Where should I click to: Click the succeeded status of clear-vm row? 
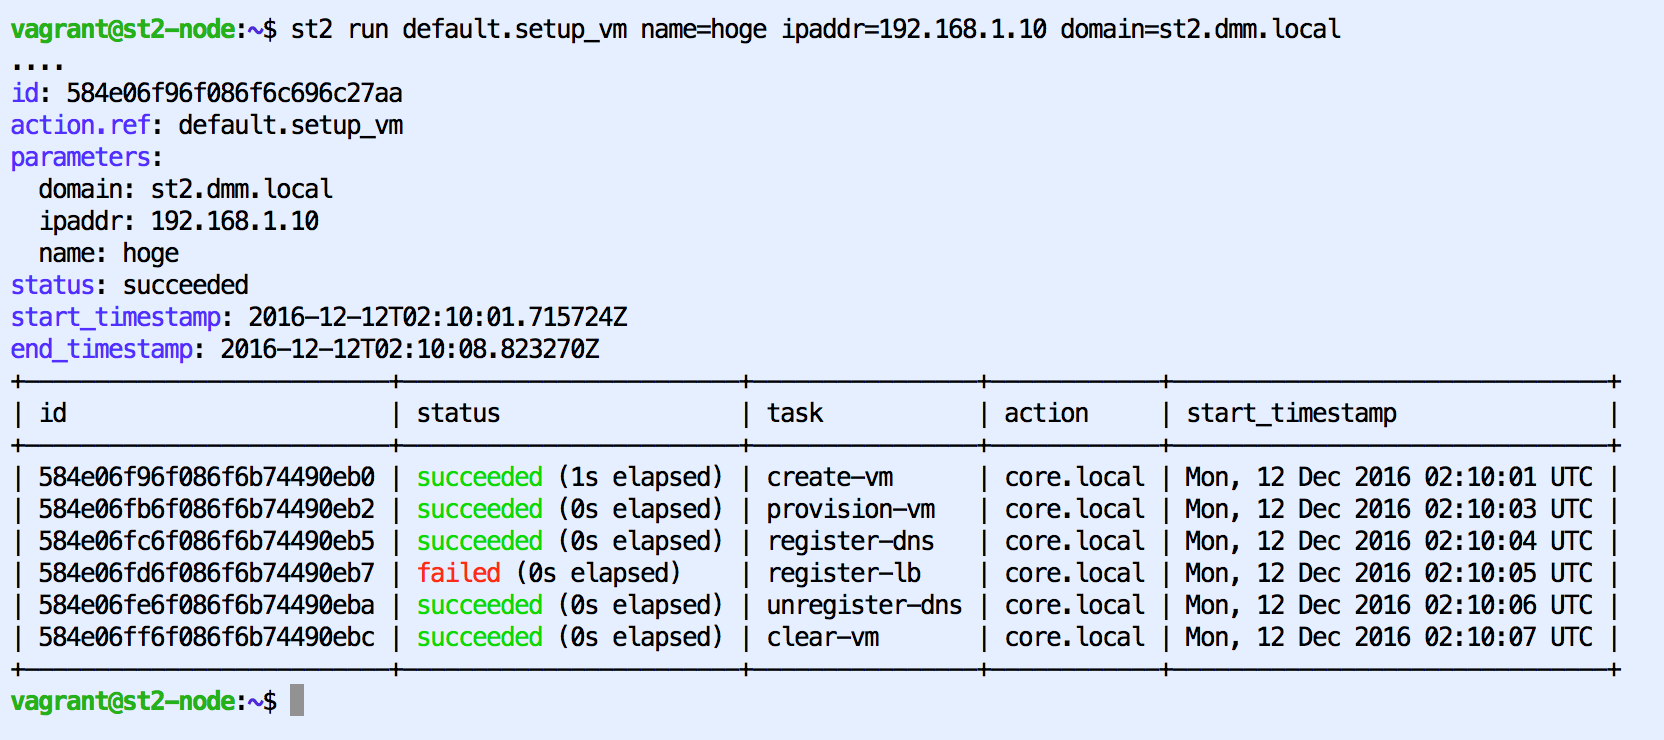click(x=480, y=637)
